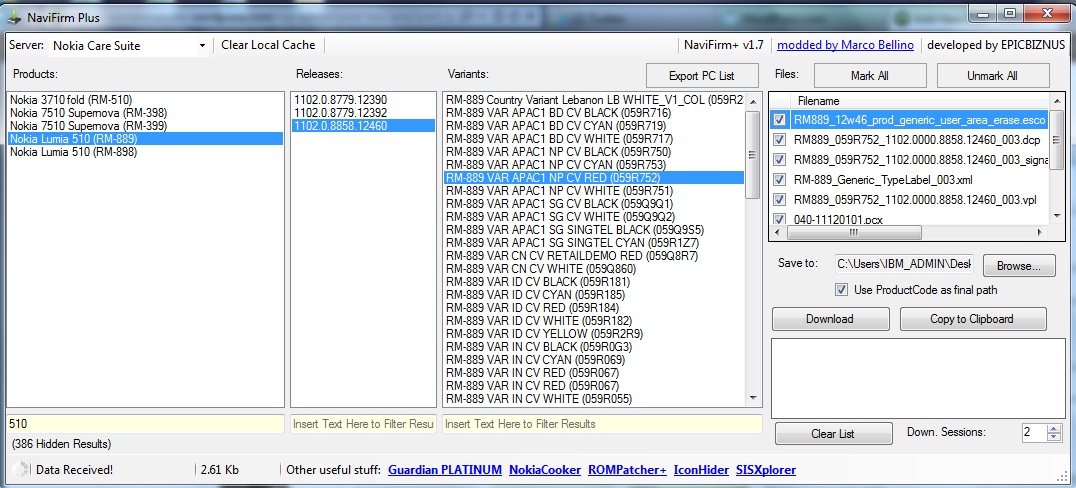Select variant IN CV WHITE (059R055)
The width and height of the screenshot is (1076, 488).
[x=594, y=399]
